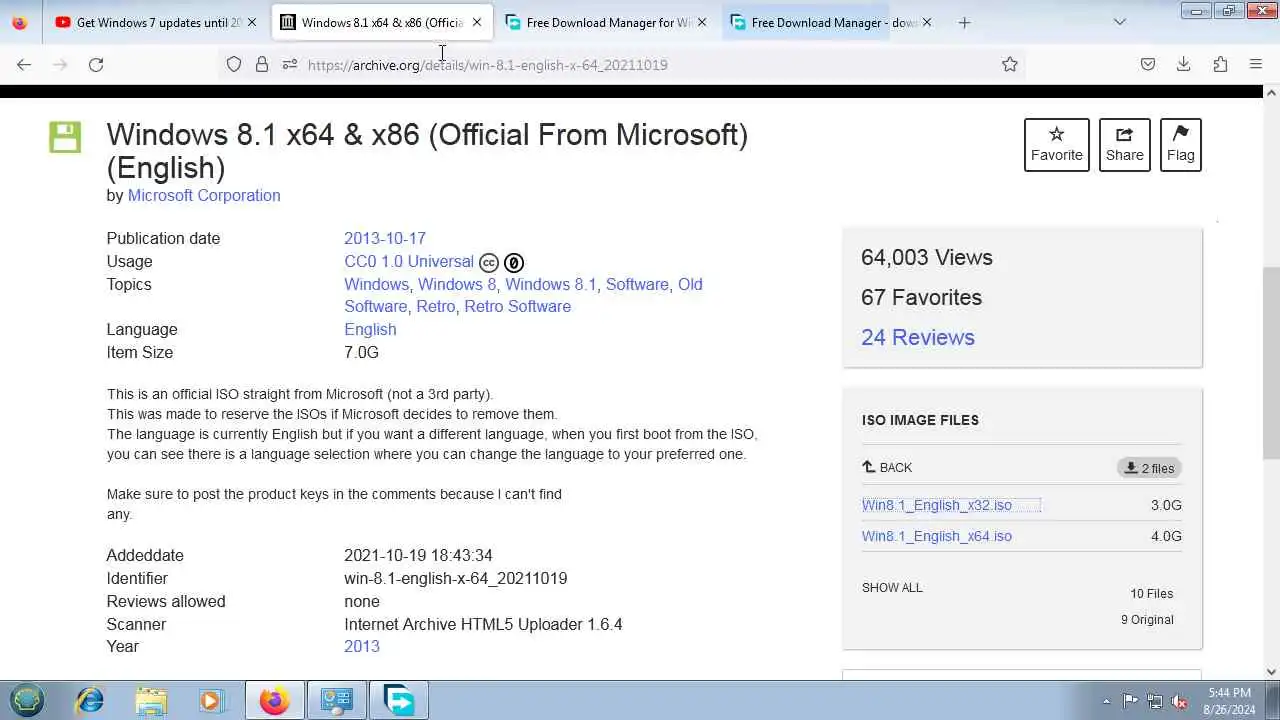Click the Action Center flag tray icon
1280x720 pixels.
[1130, 701]
